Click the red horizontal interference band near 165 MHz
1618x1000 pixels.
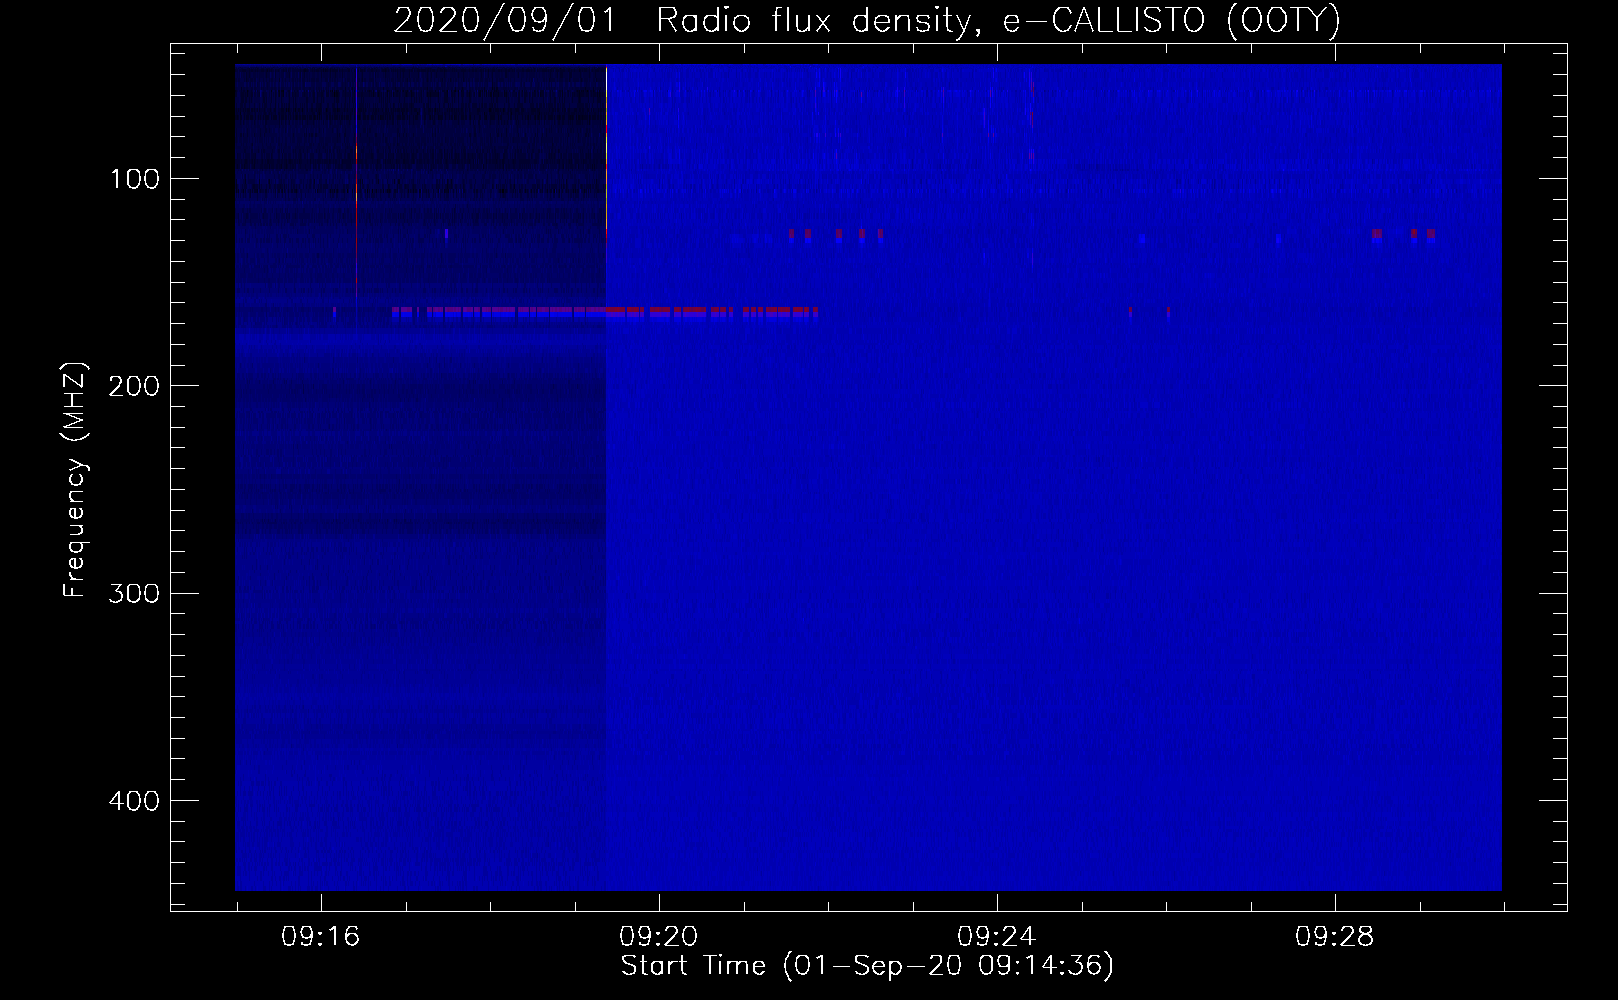pos(605,312)
